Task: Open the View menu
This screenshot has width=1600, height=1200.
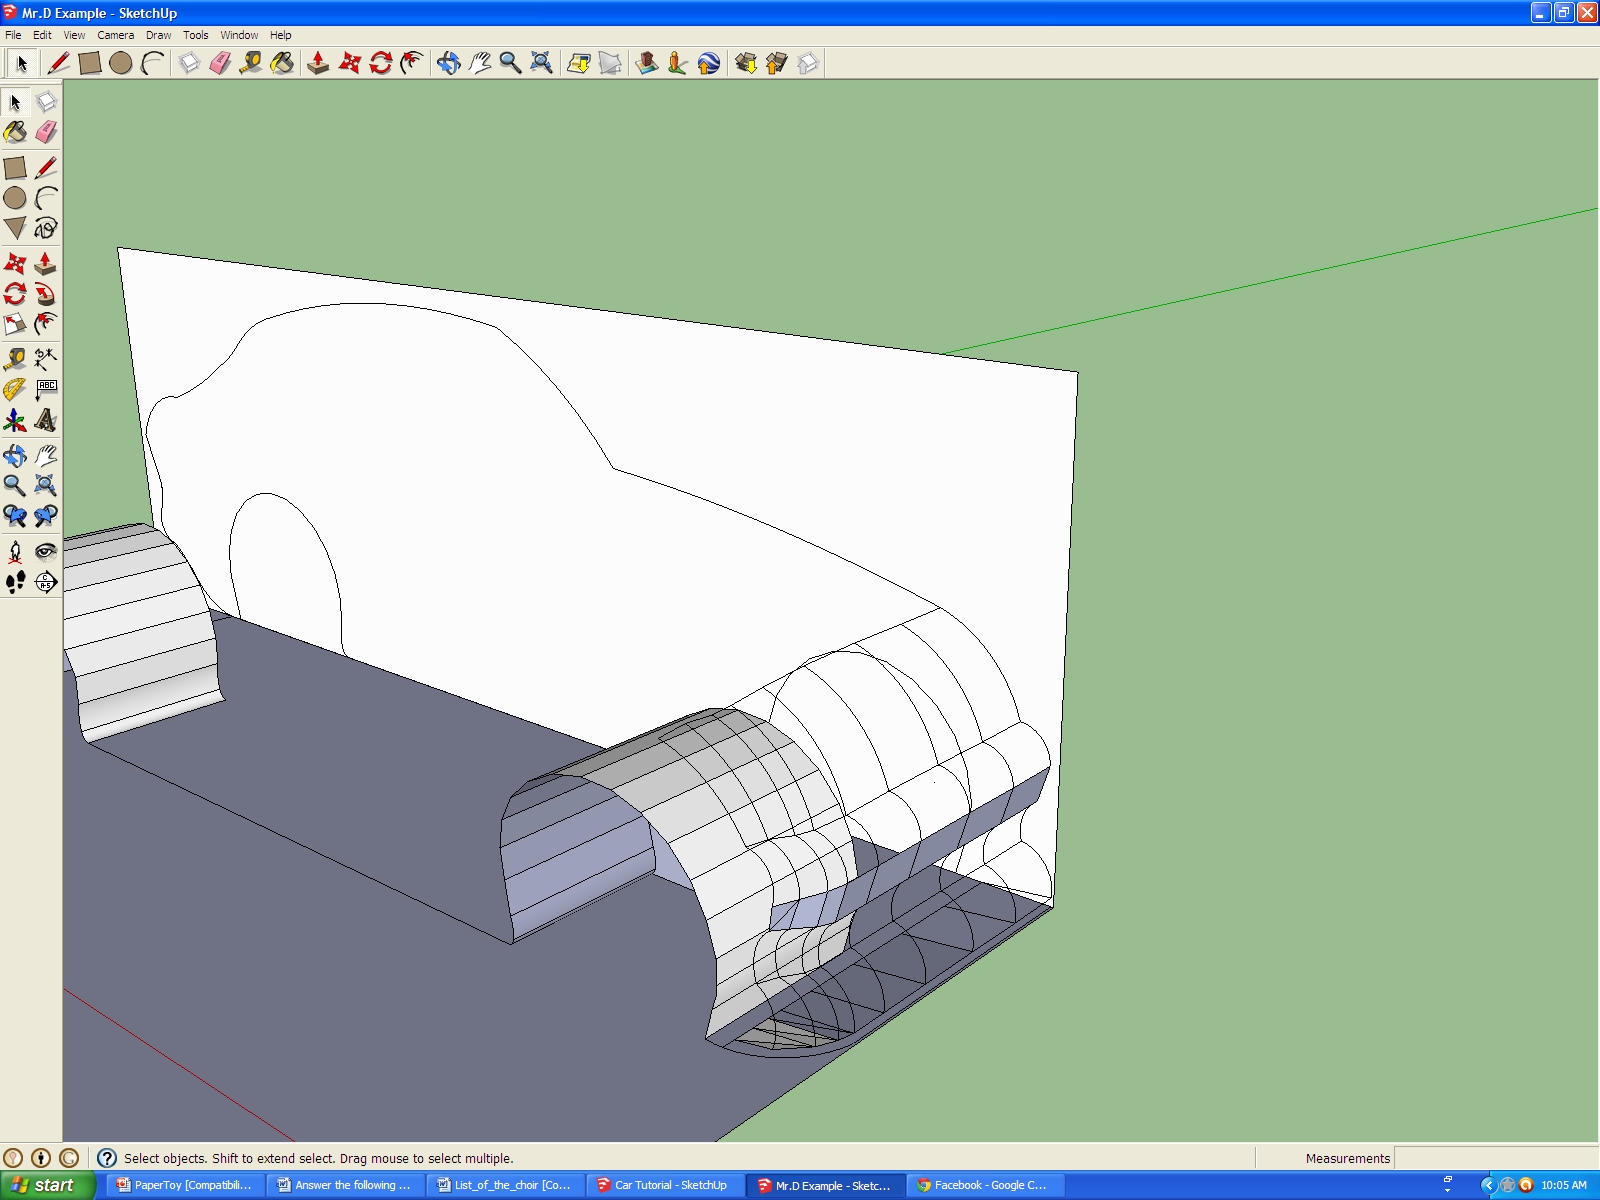Action: (74, 35)
